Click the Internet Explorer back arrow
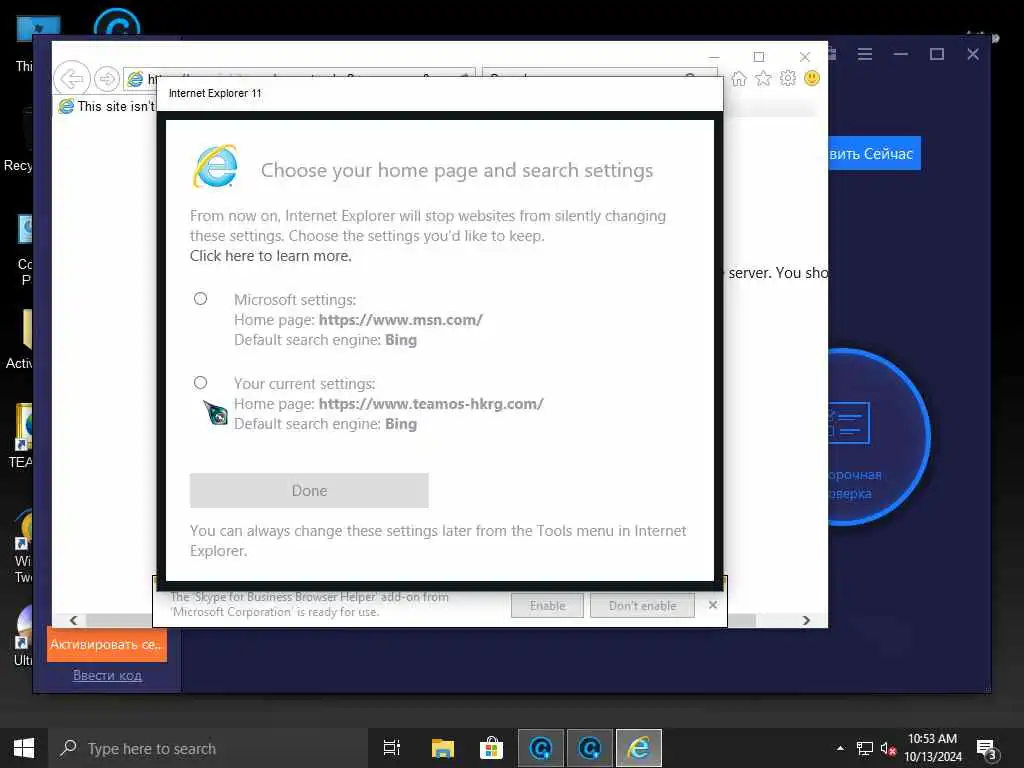The width and height of the screenshot is (1024, 768). coord(72,79)
